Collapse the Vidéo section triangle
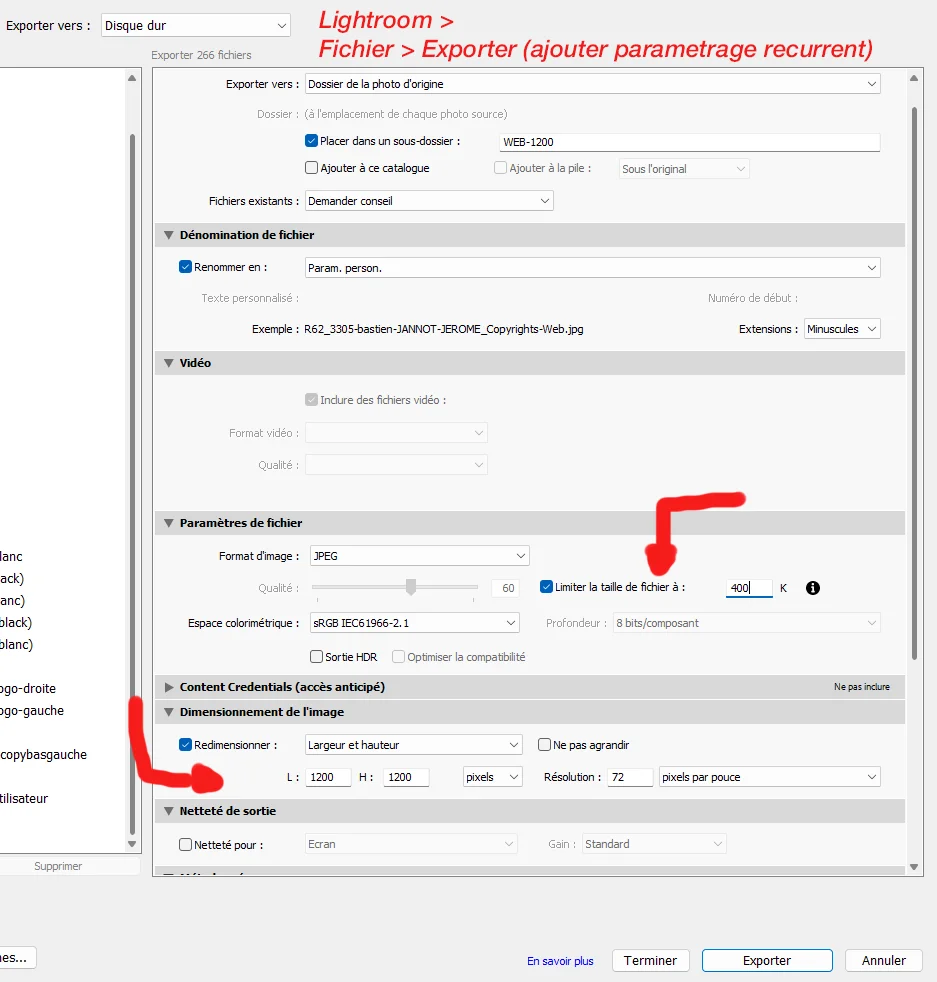Image resolution: width=937 pixels, height=982 pixels. pos(168,363)
